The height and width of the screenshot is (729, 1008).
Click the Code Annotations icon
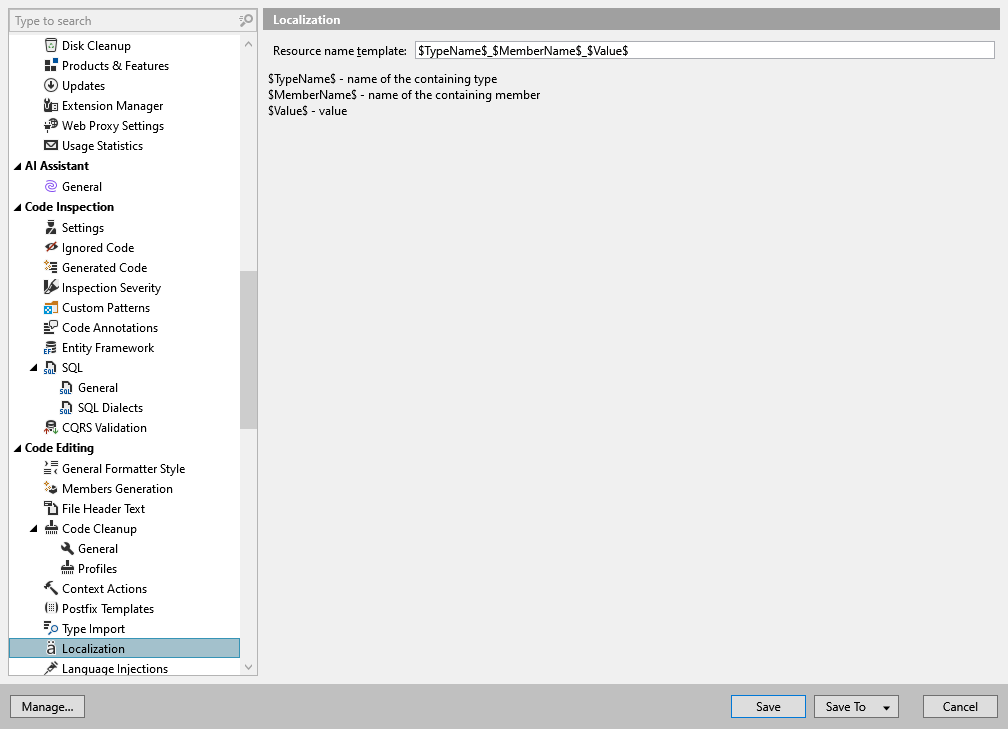coord(51,327)
